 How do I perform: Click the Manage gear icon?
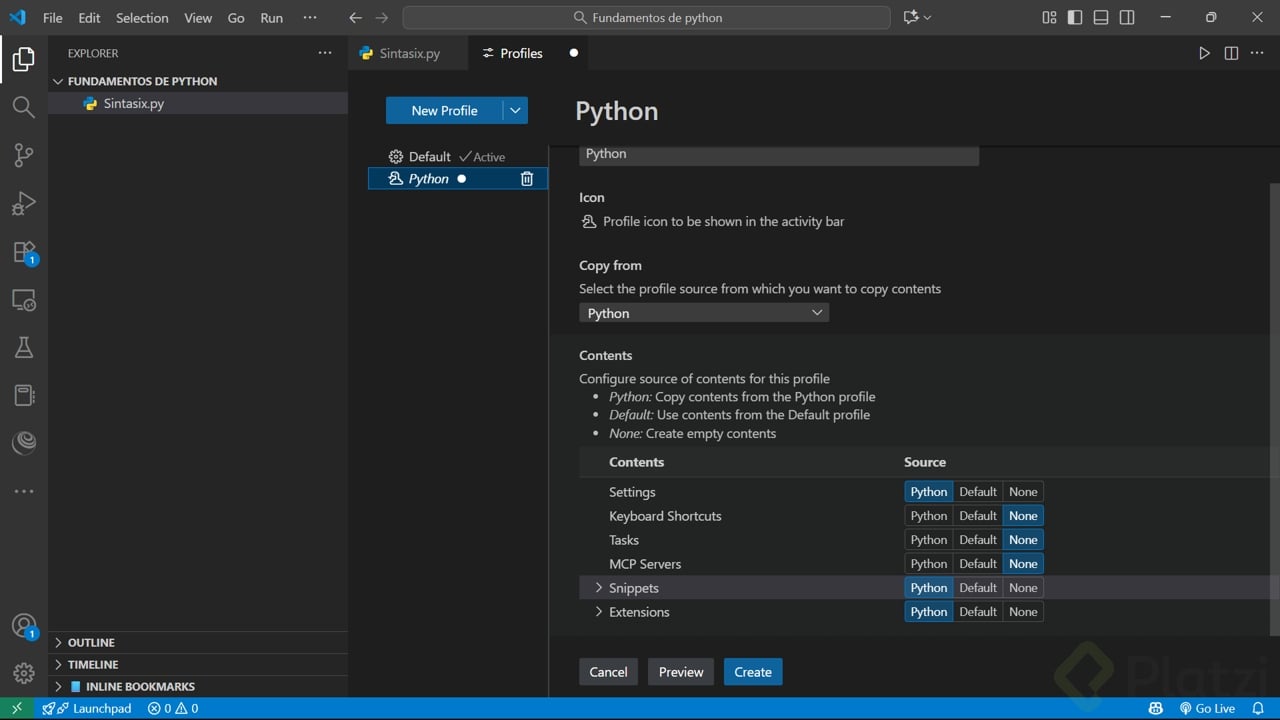(x=24, y=673)
